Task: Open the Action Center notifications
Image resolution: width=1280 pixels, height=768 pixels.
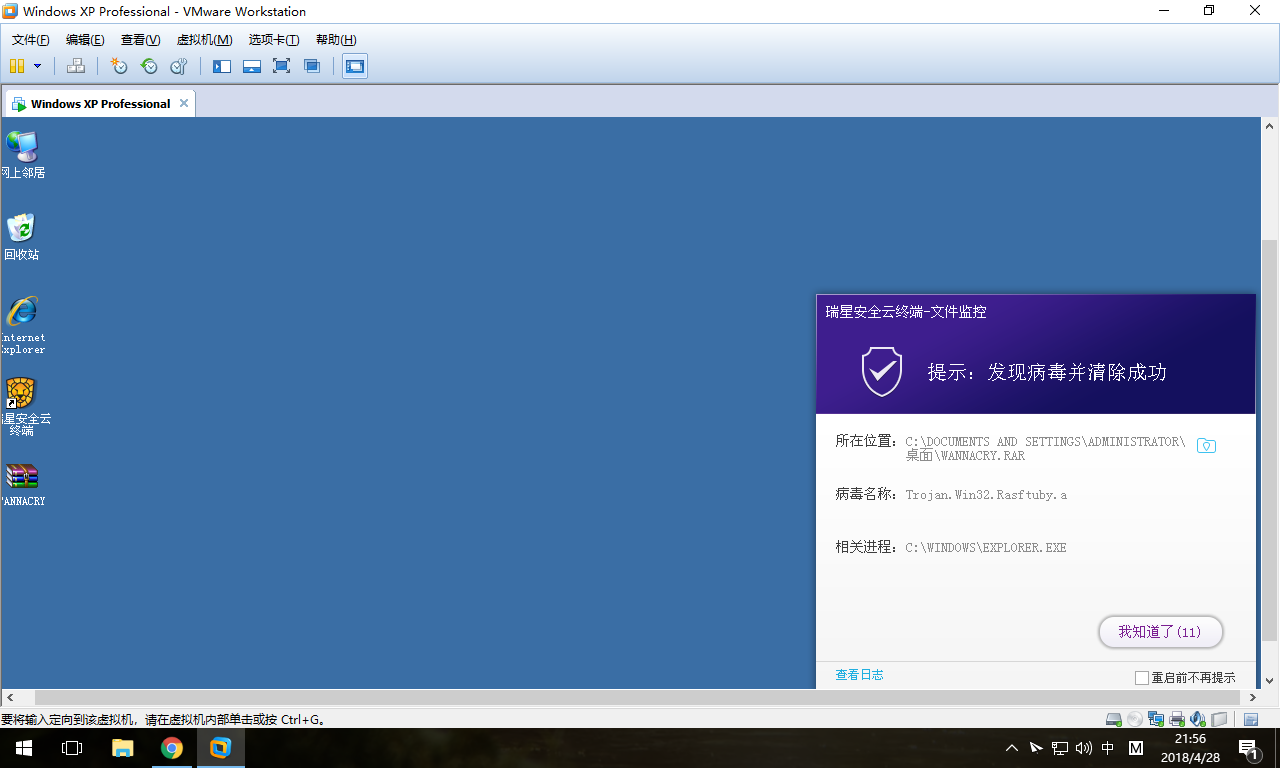Action: pyautogui.click(x=1249, y=748)
